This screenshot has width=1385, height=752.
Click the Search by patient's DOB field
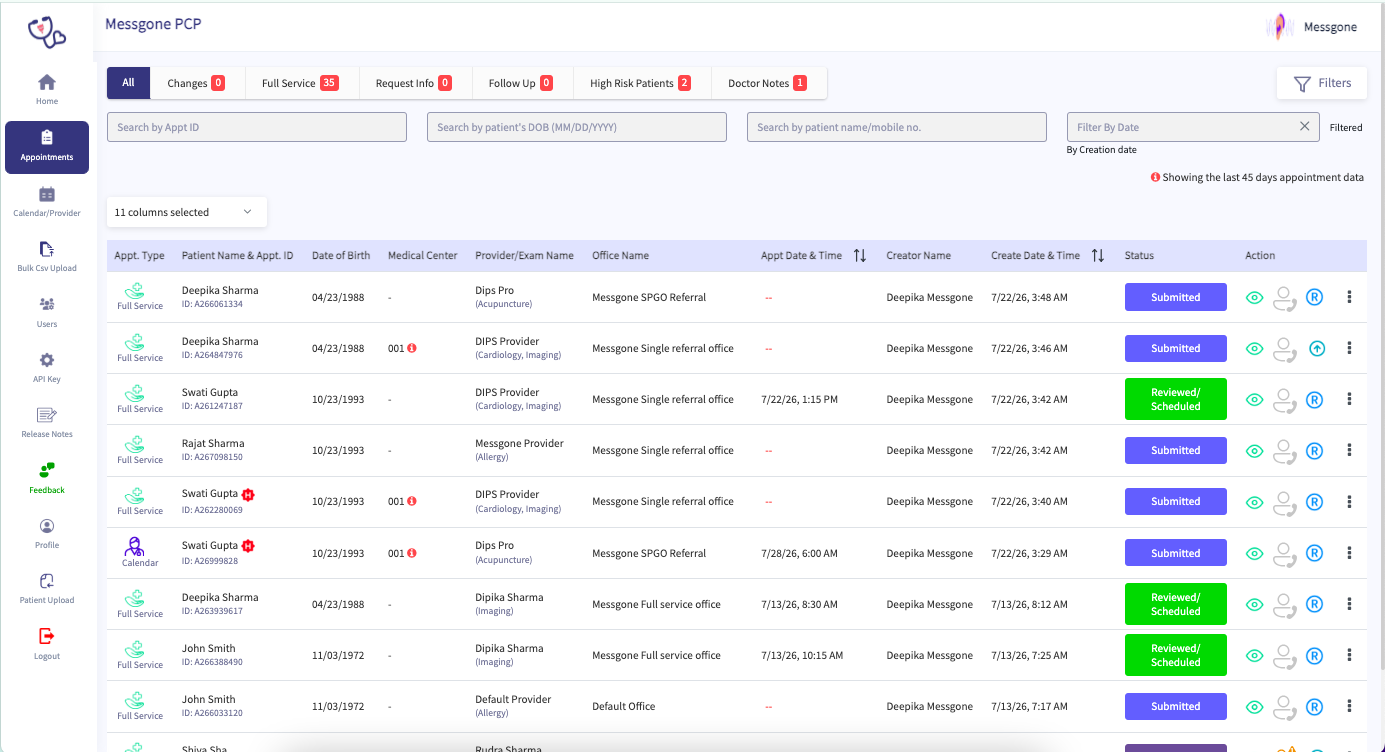(577, 127)
